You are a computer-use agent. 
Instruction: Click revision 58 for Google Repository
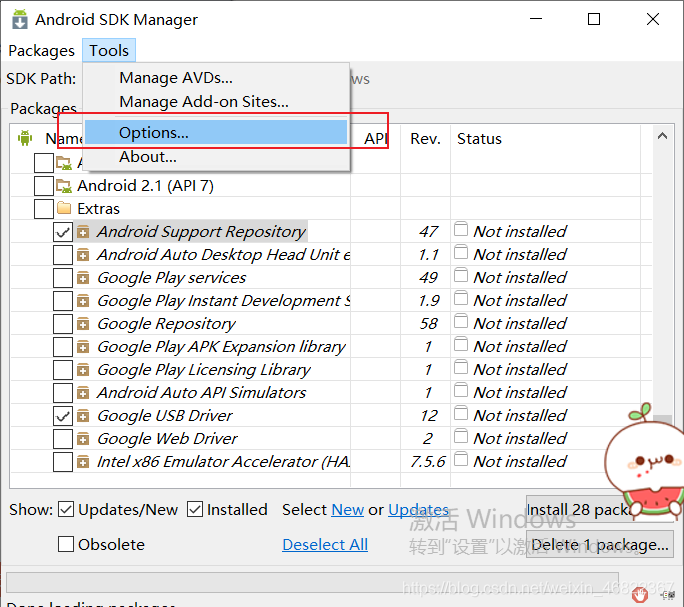428,324
